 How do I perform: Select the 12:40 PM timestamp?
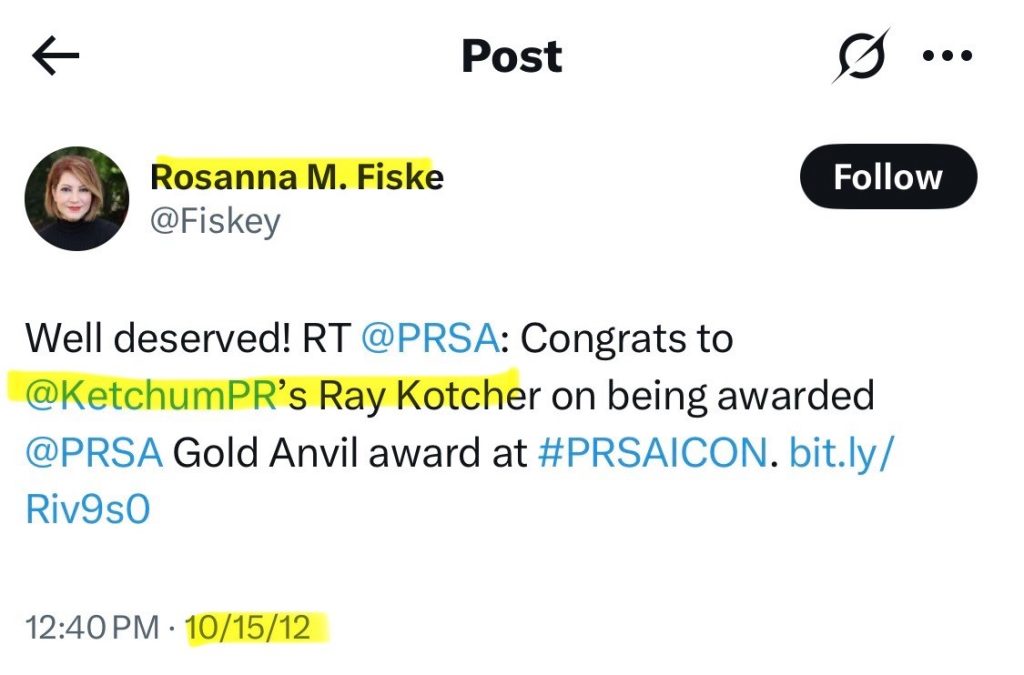pos(92,627)
